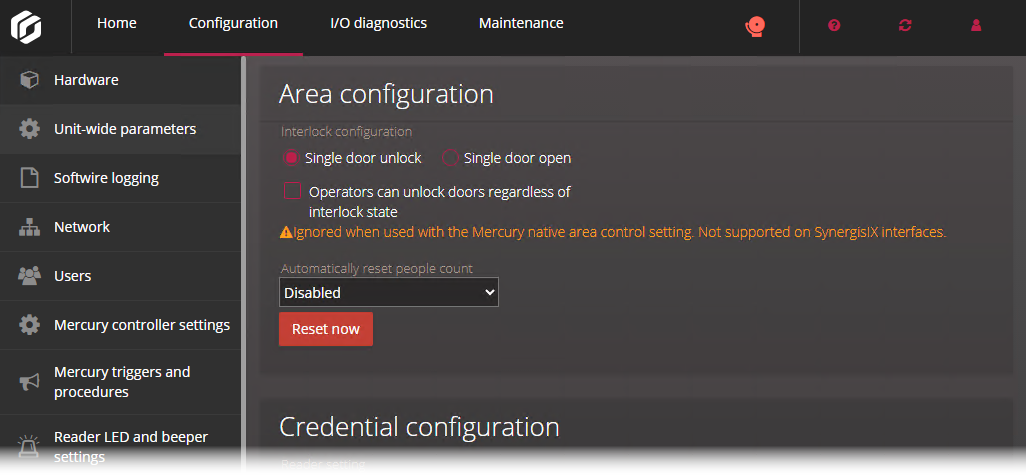Open Mercury controller settings

(x=120, y=325)
